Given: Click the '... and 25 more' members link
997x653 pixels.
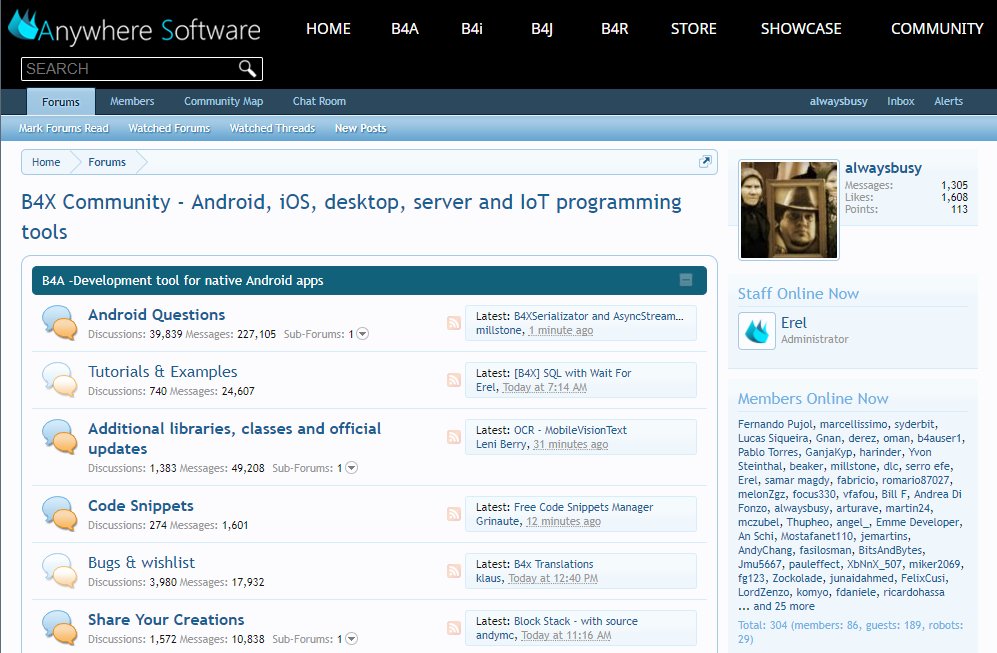Looking at the screenshot, I should 776,606.
